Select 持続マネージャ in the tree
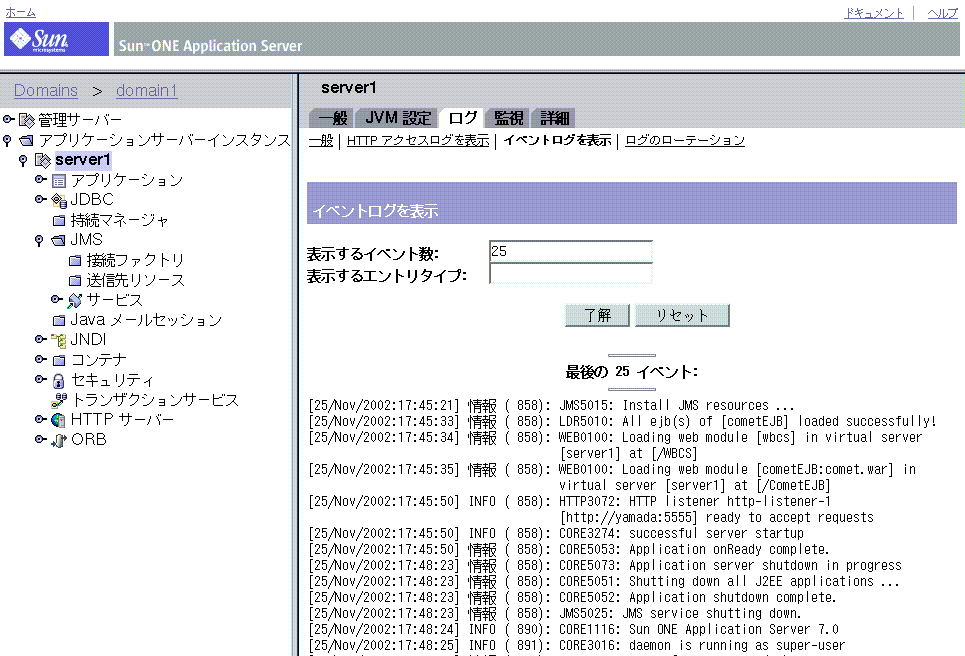The height and width of the screenshot is (656, 965). 119,220
